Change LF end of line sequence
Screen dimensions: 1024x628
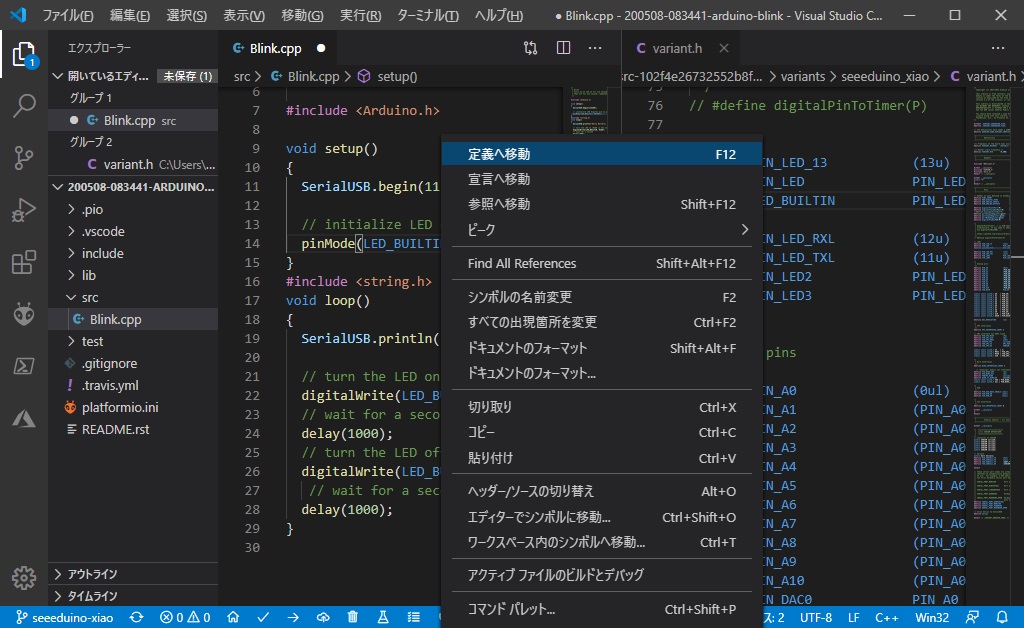(x=854, y=617)
